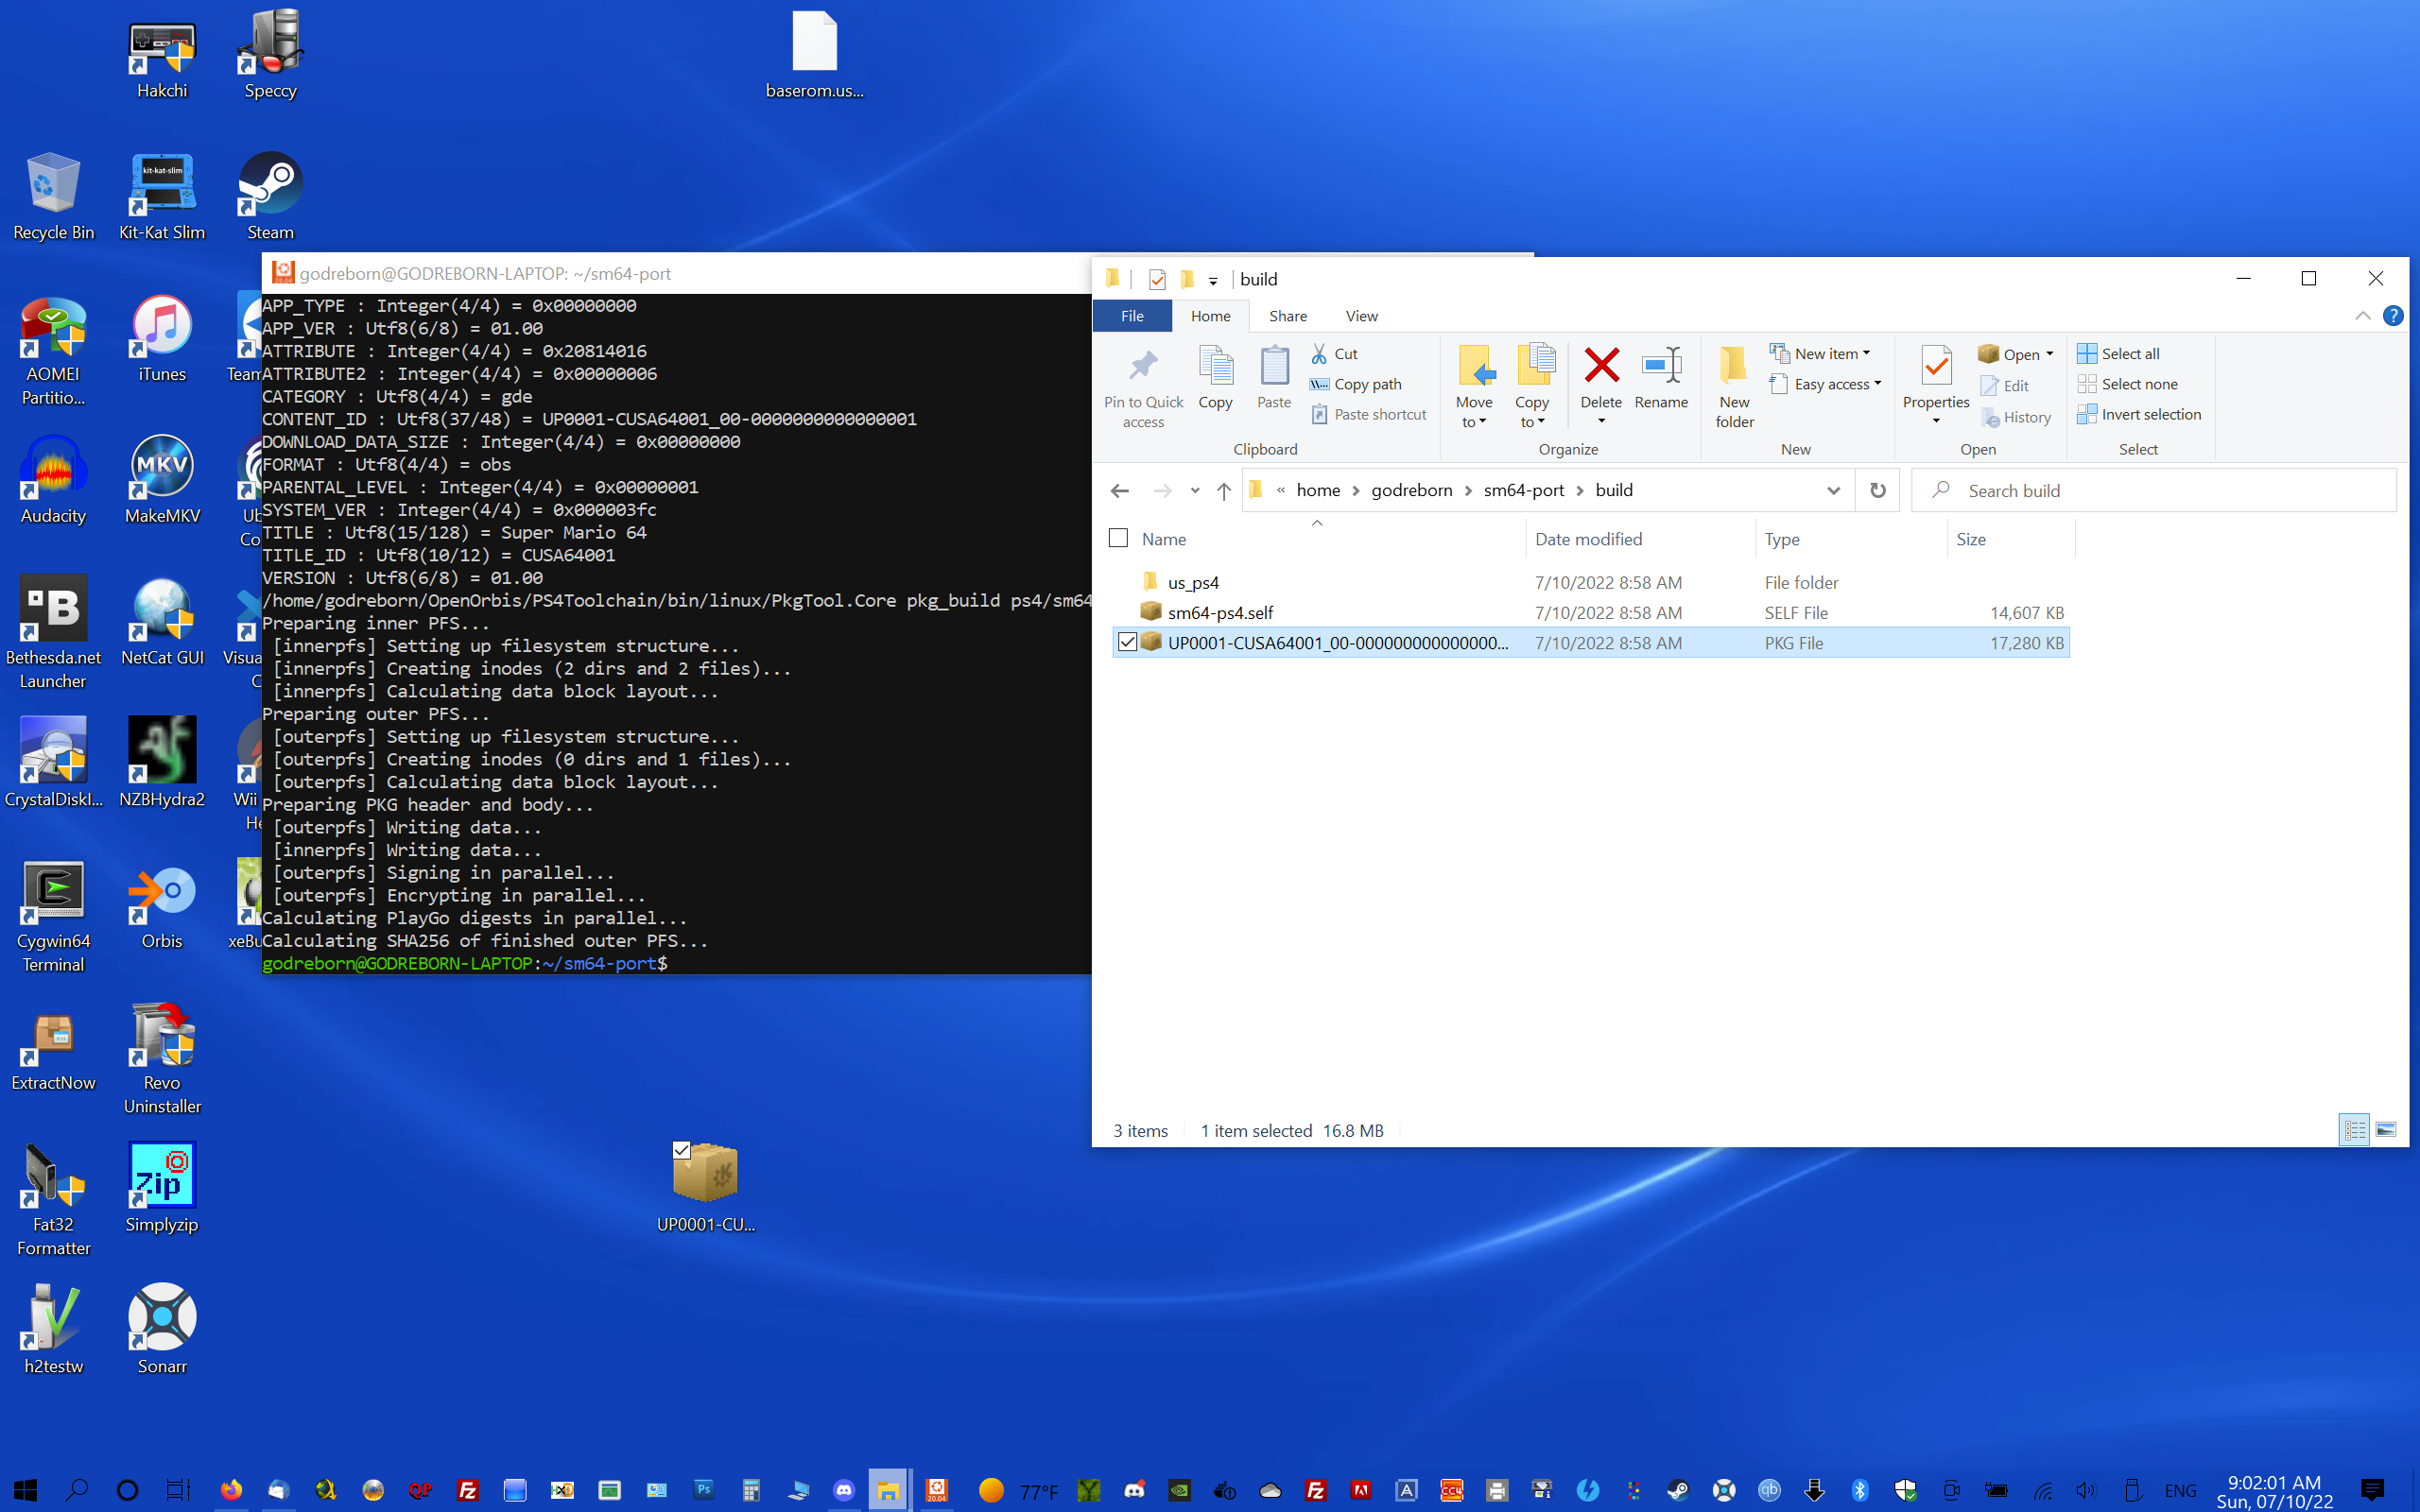Switch to the View ribbon tab
This screenshot has width=2420, height=1512.
pyautogui.click(x=1361, y=316)
